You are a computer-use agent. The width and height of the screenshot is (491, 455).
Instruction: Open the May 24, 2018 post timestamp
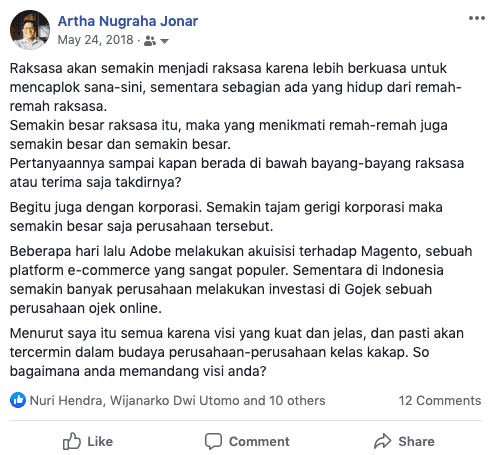click(95, 40)
